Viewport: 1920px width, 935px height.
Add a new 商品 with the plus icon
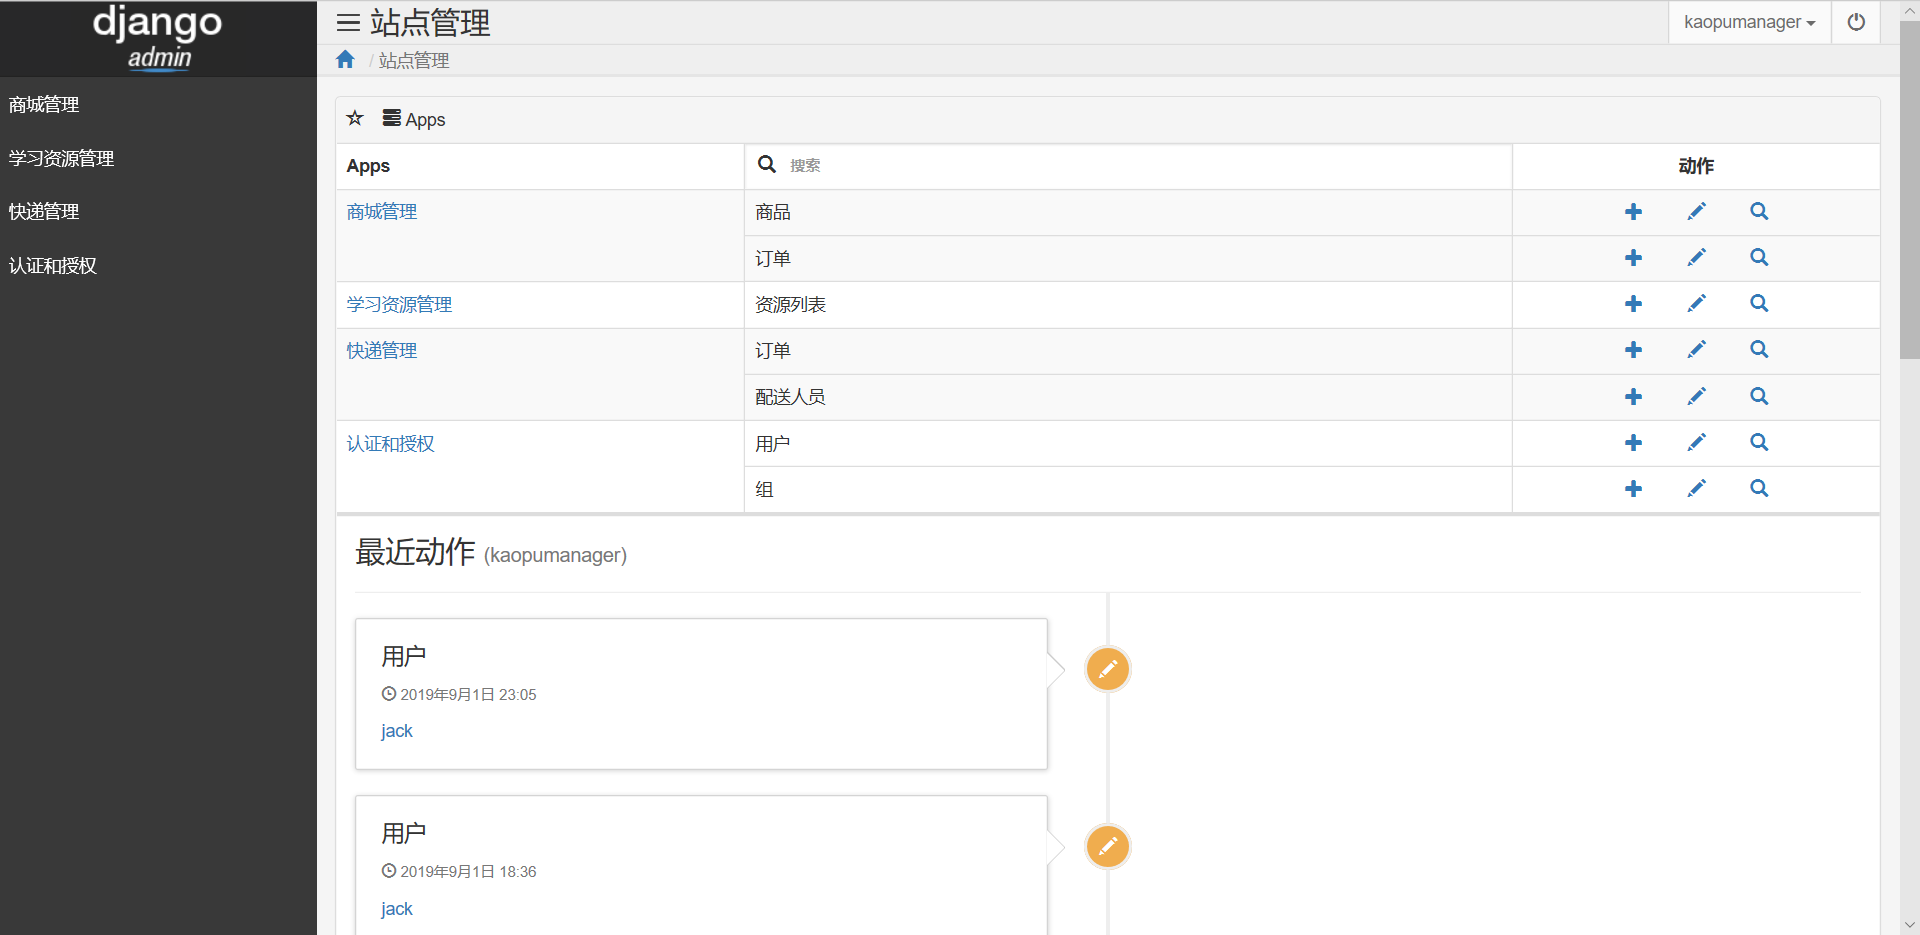point(1633,212)
